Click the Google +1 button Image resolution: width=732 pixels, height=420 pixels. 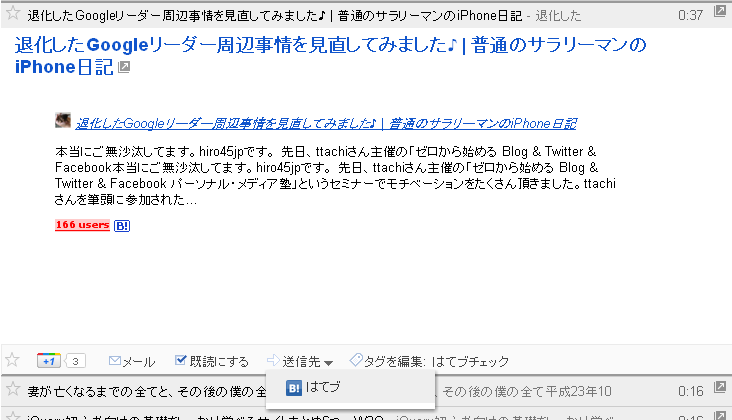coord(49,361)
